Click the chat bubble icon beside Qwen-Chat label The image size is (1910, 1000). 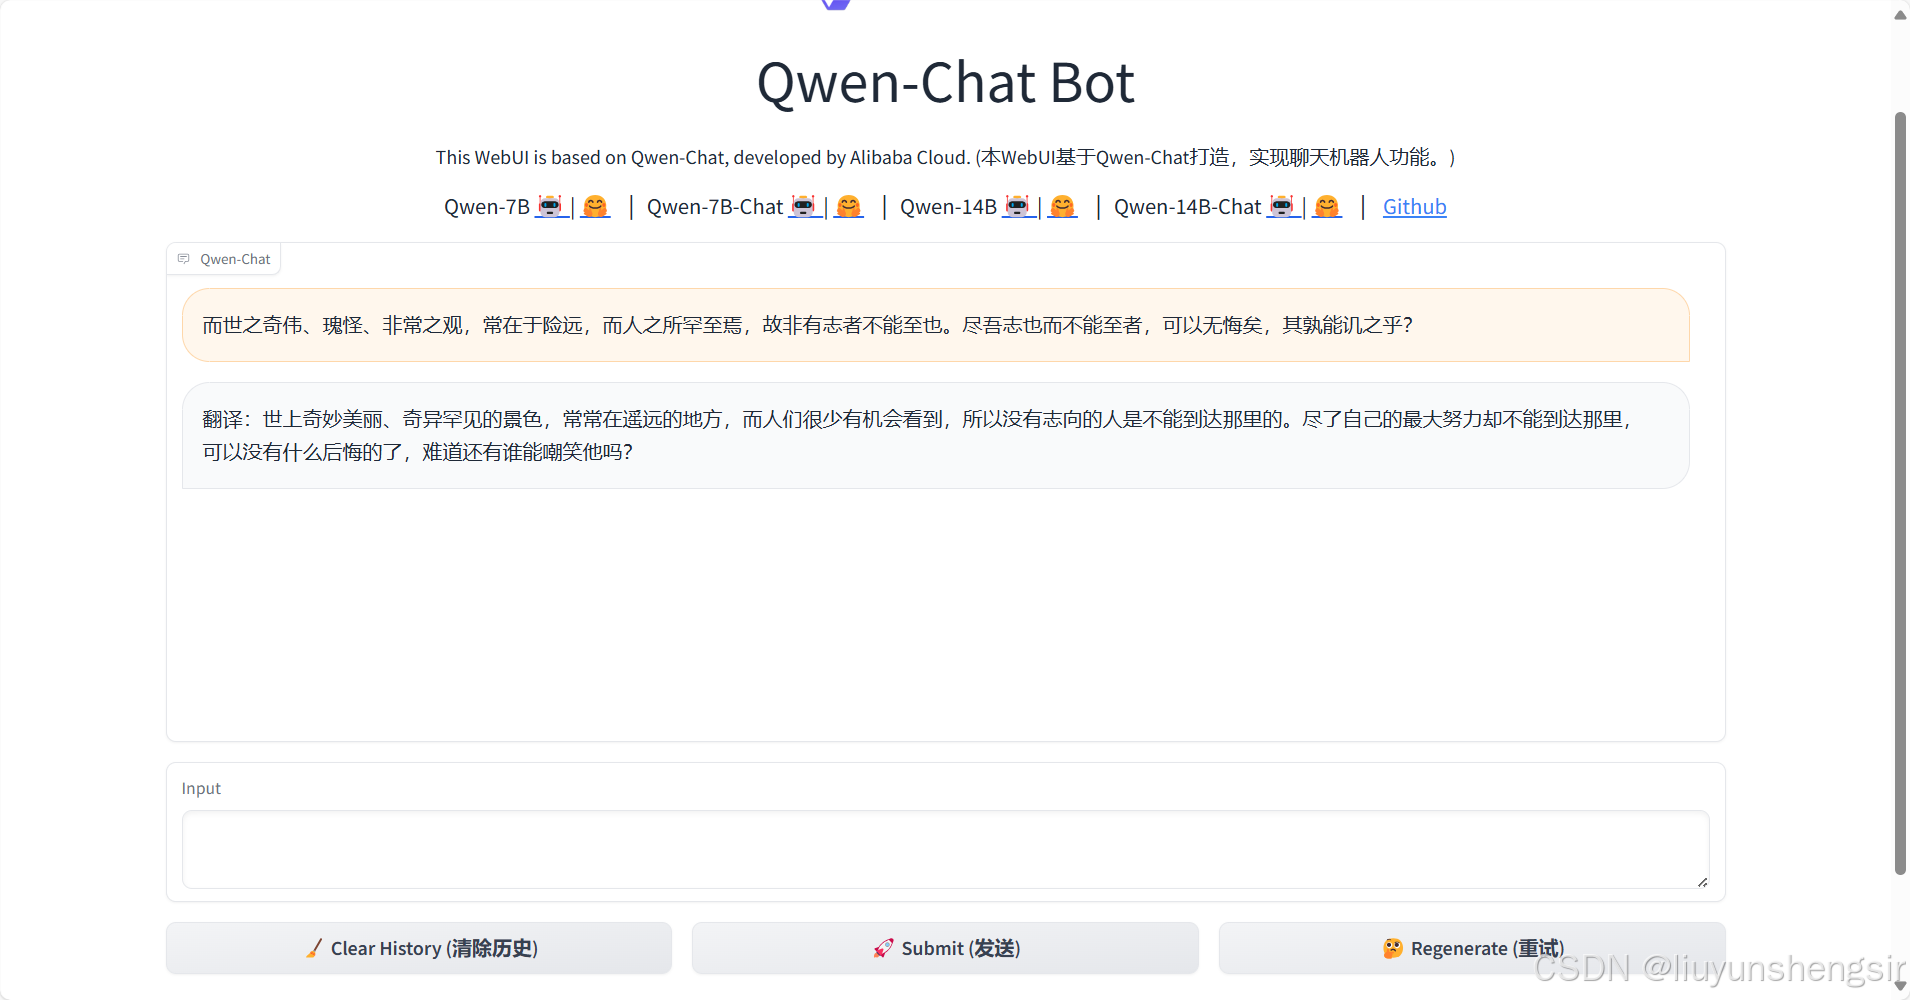coord(184,259)
